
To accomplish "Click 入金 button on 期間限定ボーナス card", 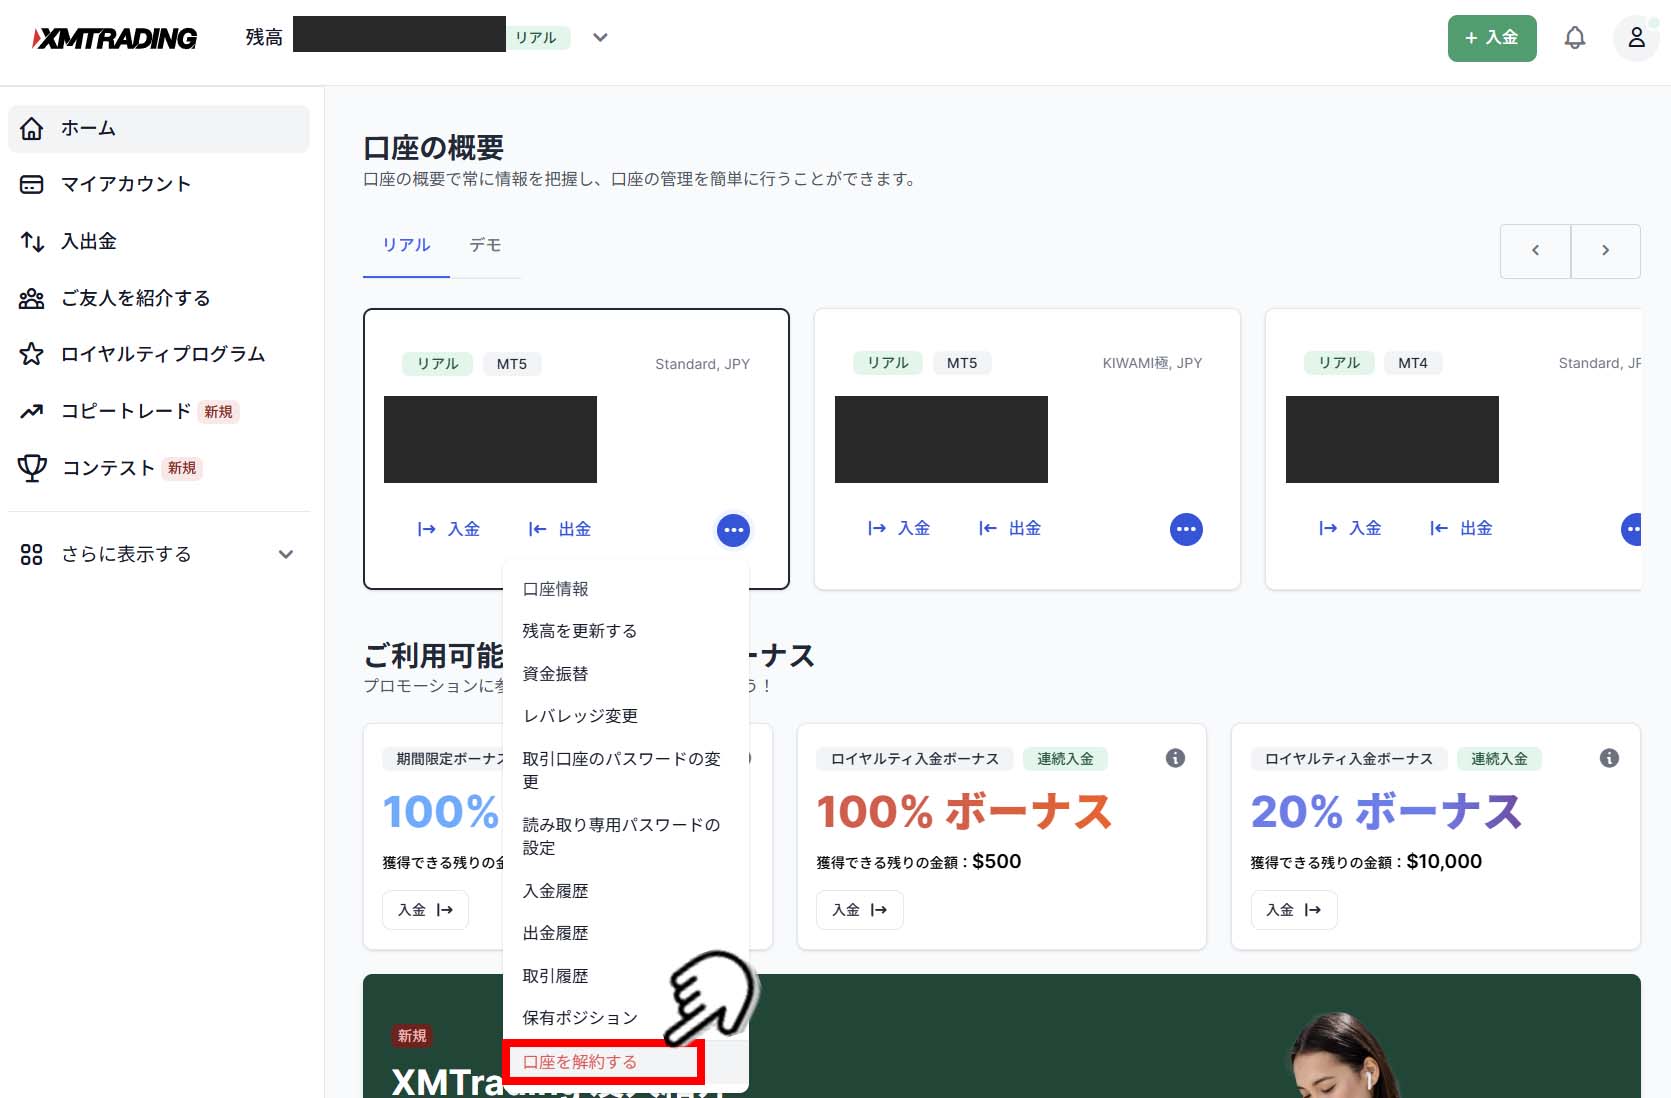I will tap(425, 910).
